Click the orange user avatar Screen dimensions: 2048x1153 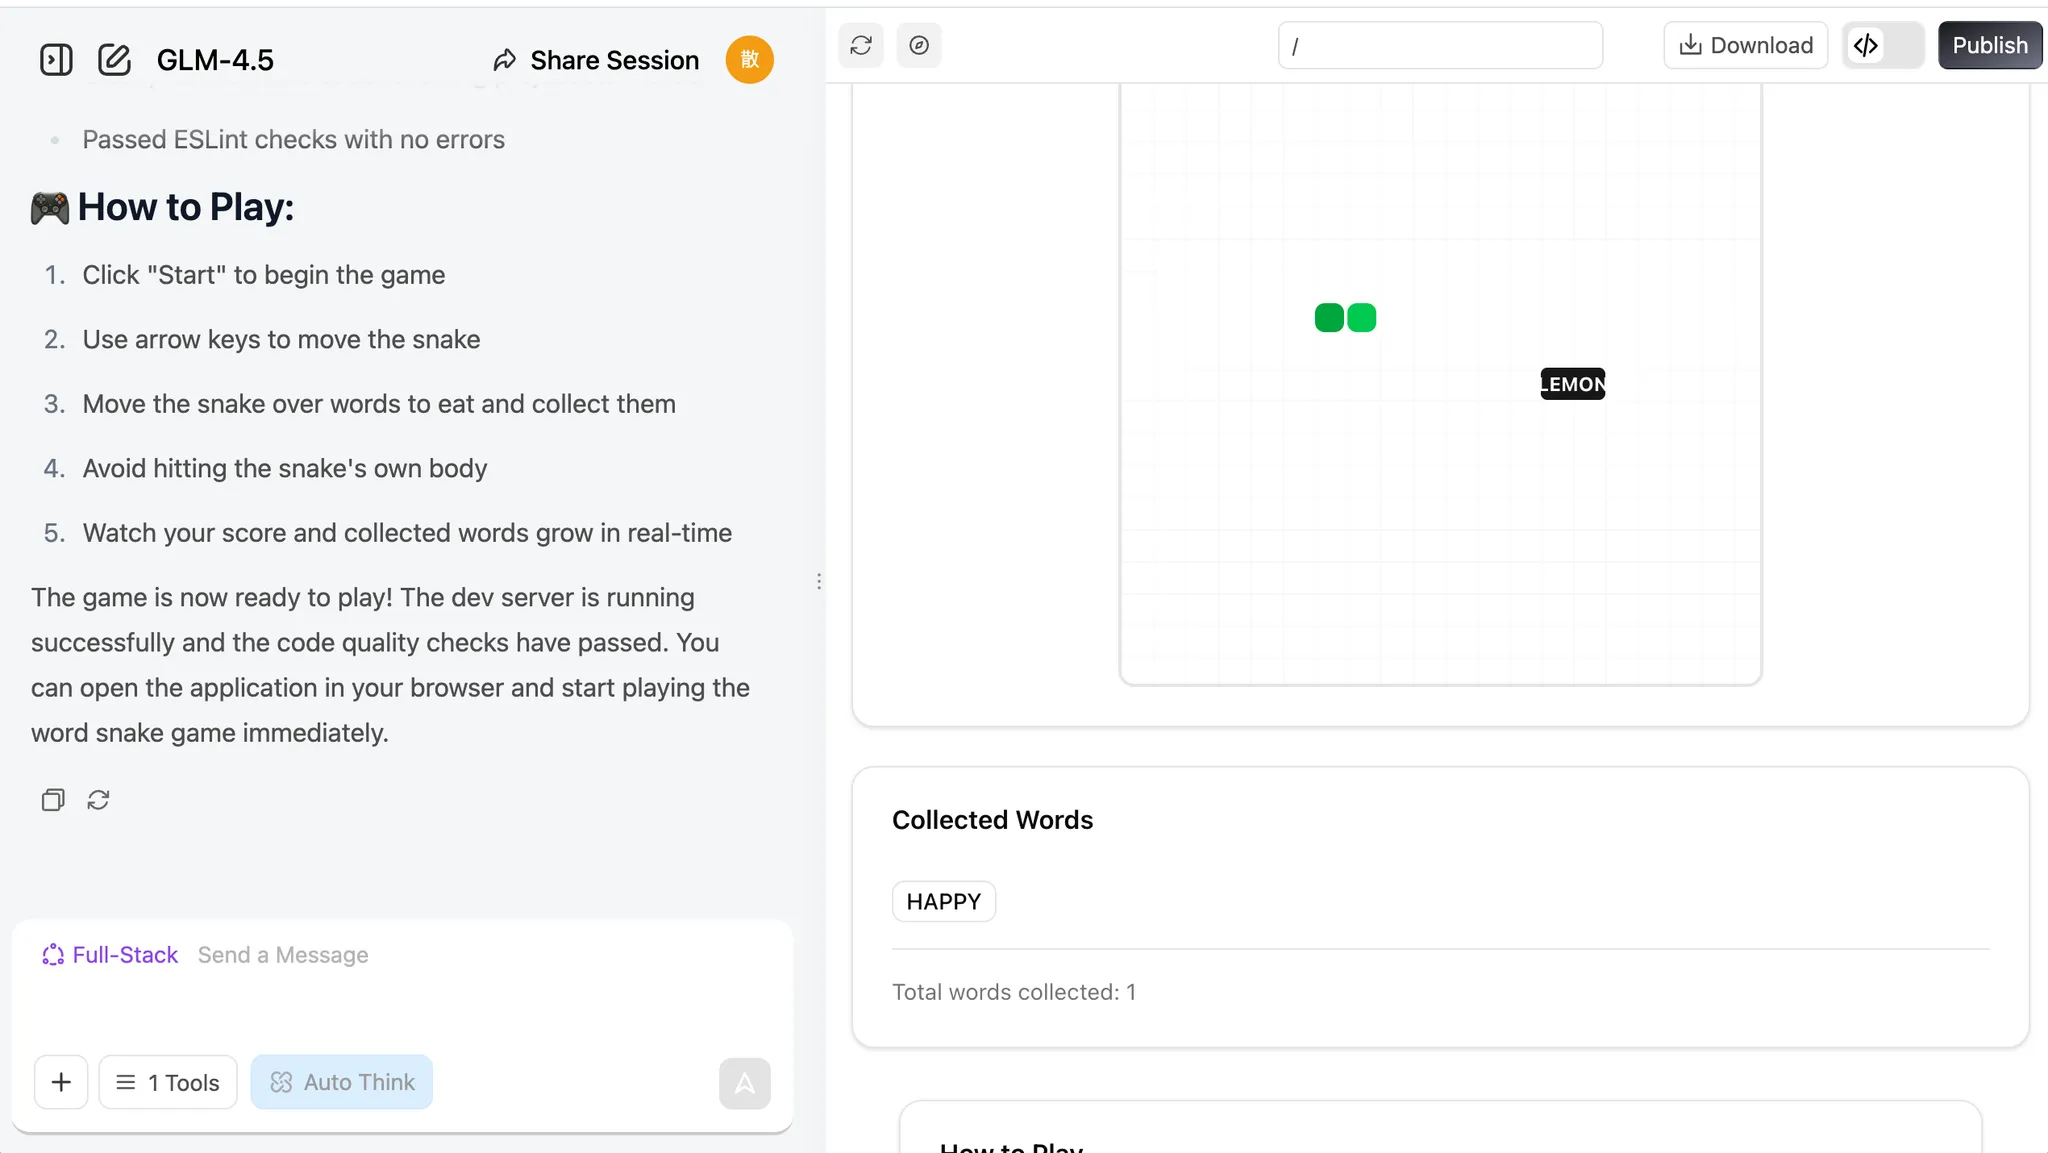[x=749, y=60]
